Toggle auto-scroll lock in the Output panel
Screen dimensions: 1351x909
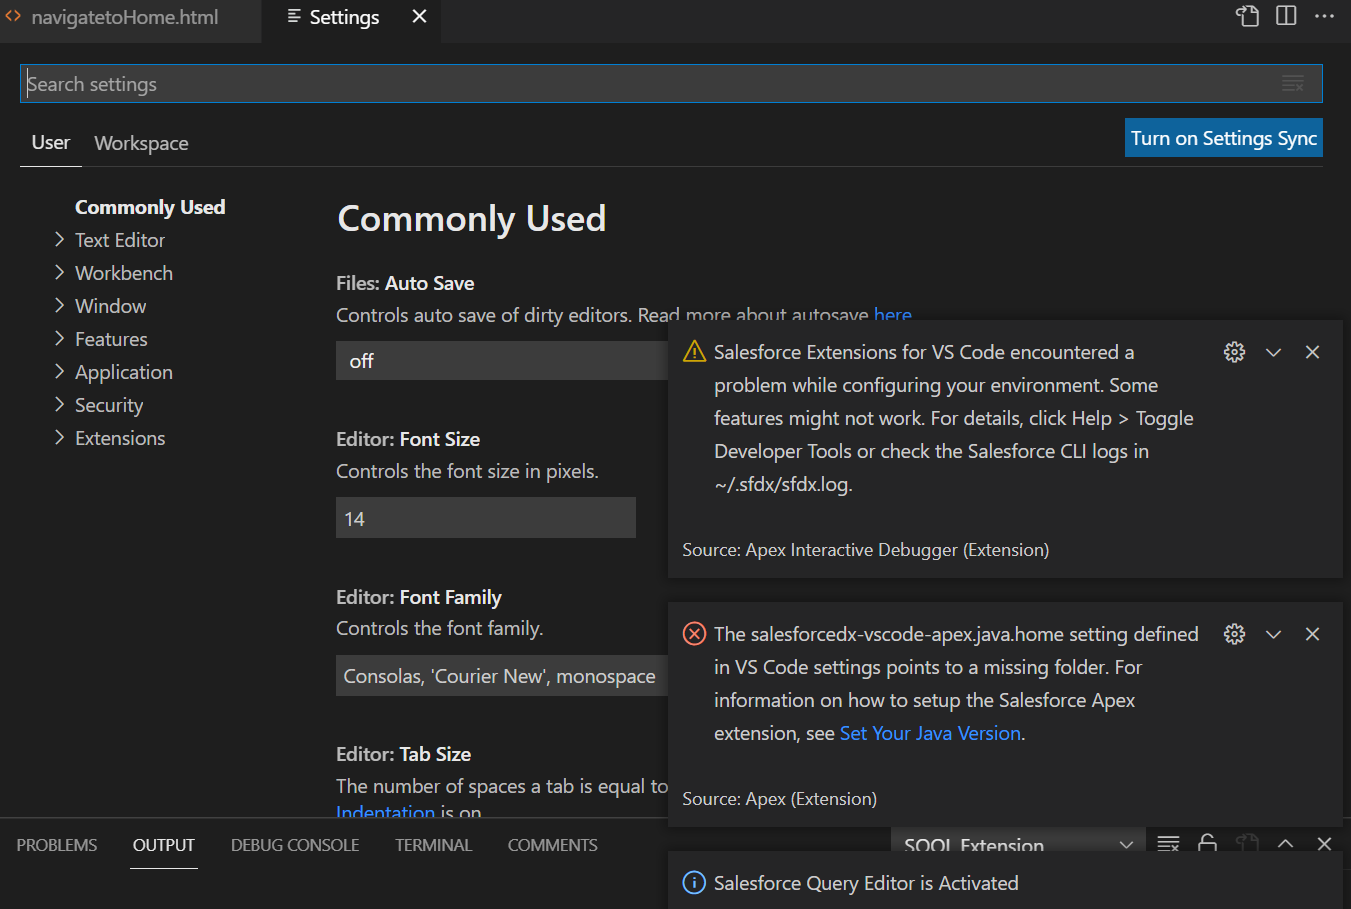tap(1207, 843)
